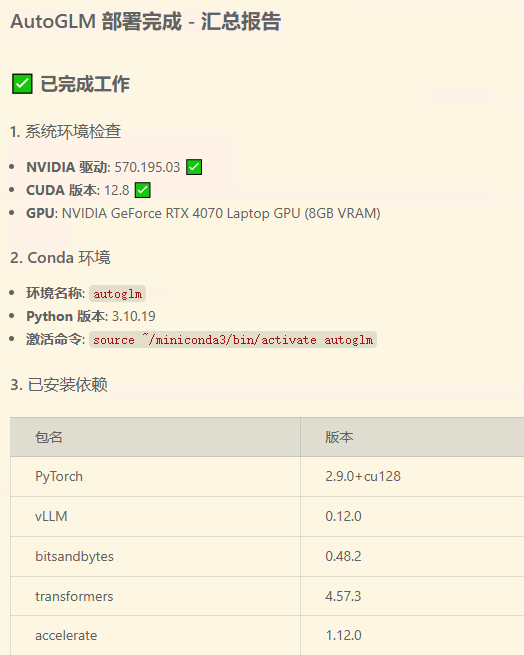Screen dimensions: 524x655
Task: Click the PyTorch table cell
Action: 155,477
